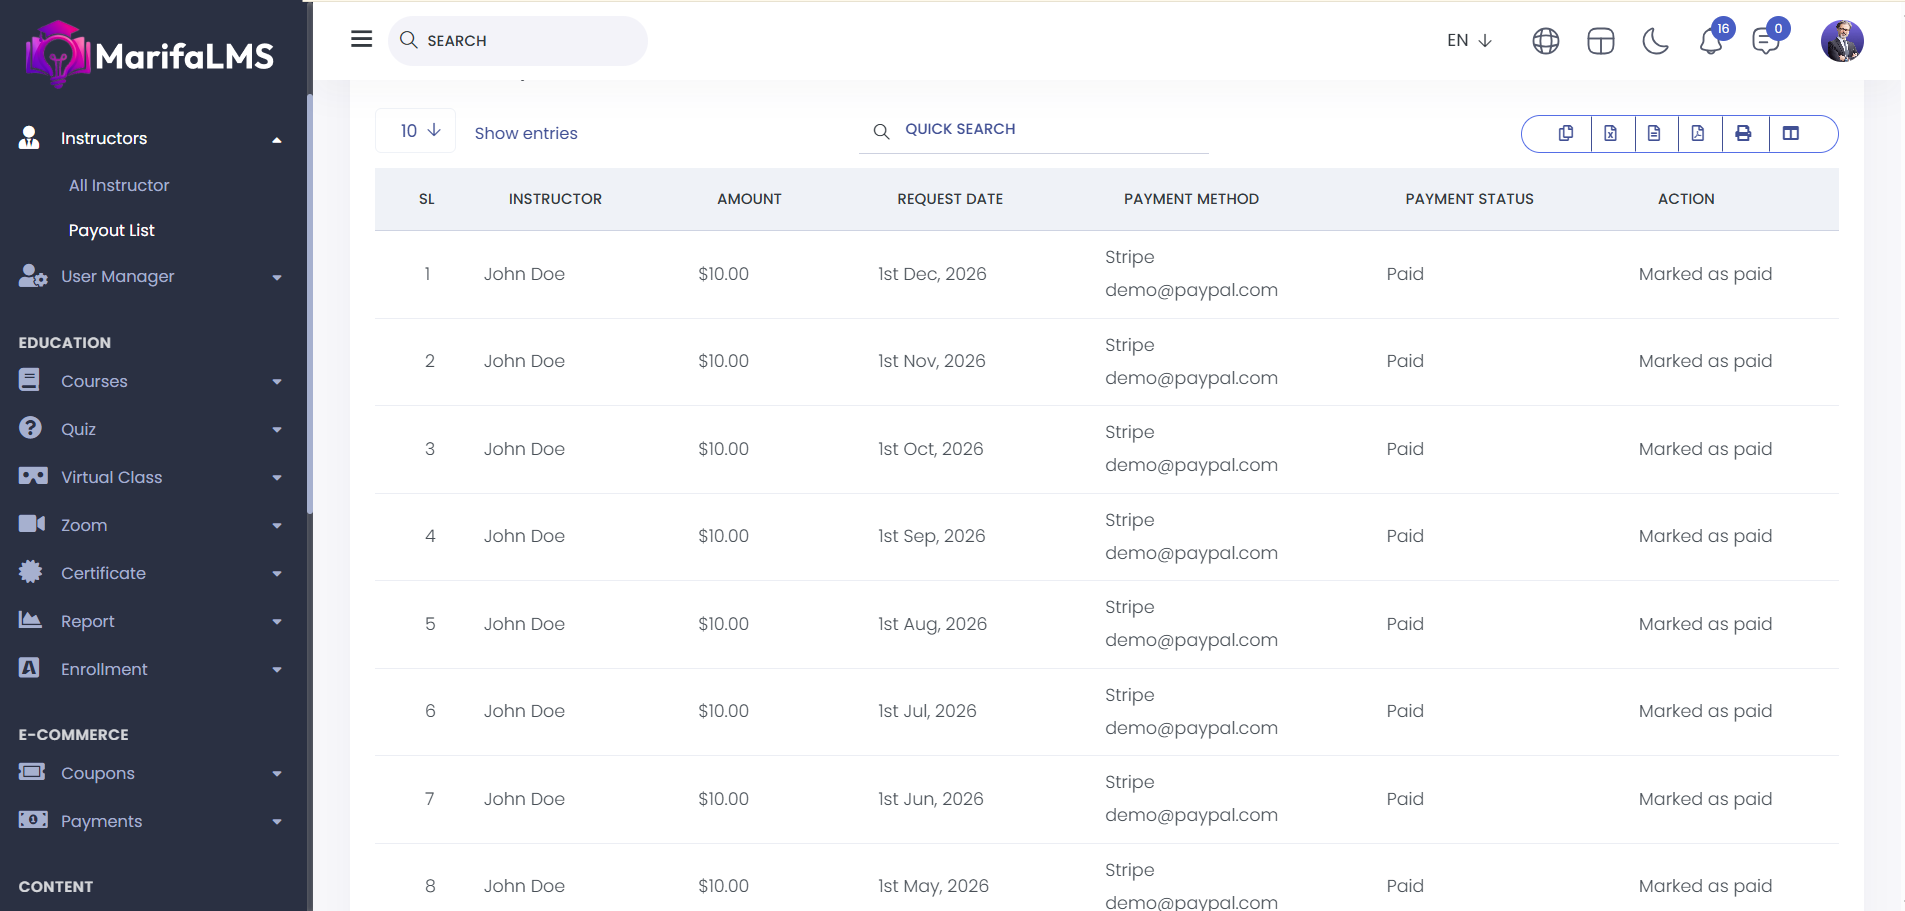Sort the table by Amount column header
The image size is (1905, 911).
749,199
